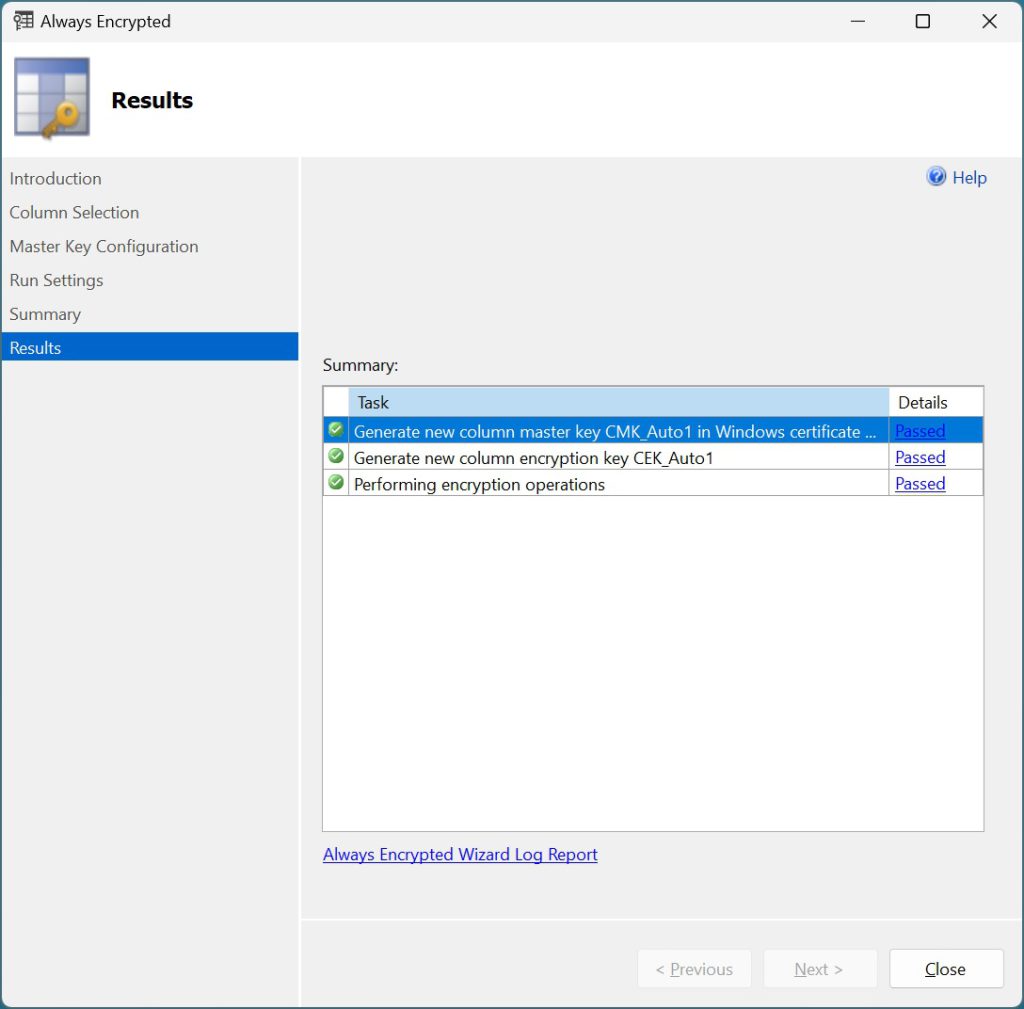This screenshot has height=1009, width=1024.
Task: Click the Details column header
Action: tap(935, 402)
